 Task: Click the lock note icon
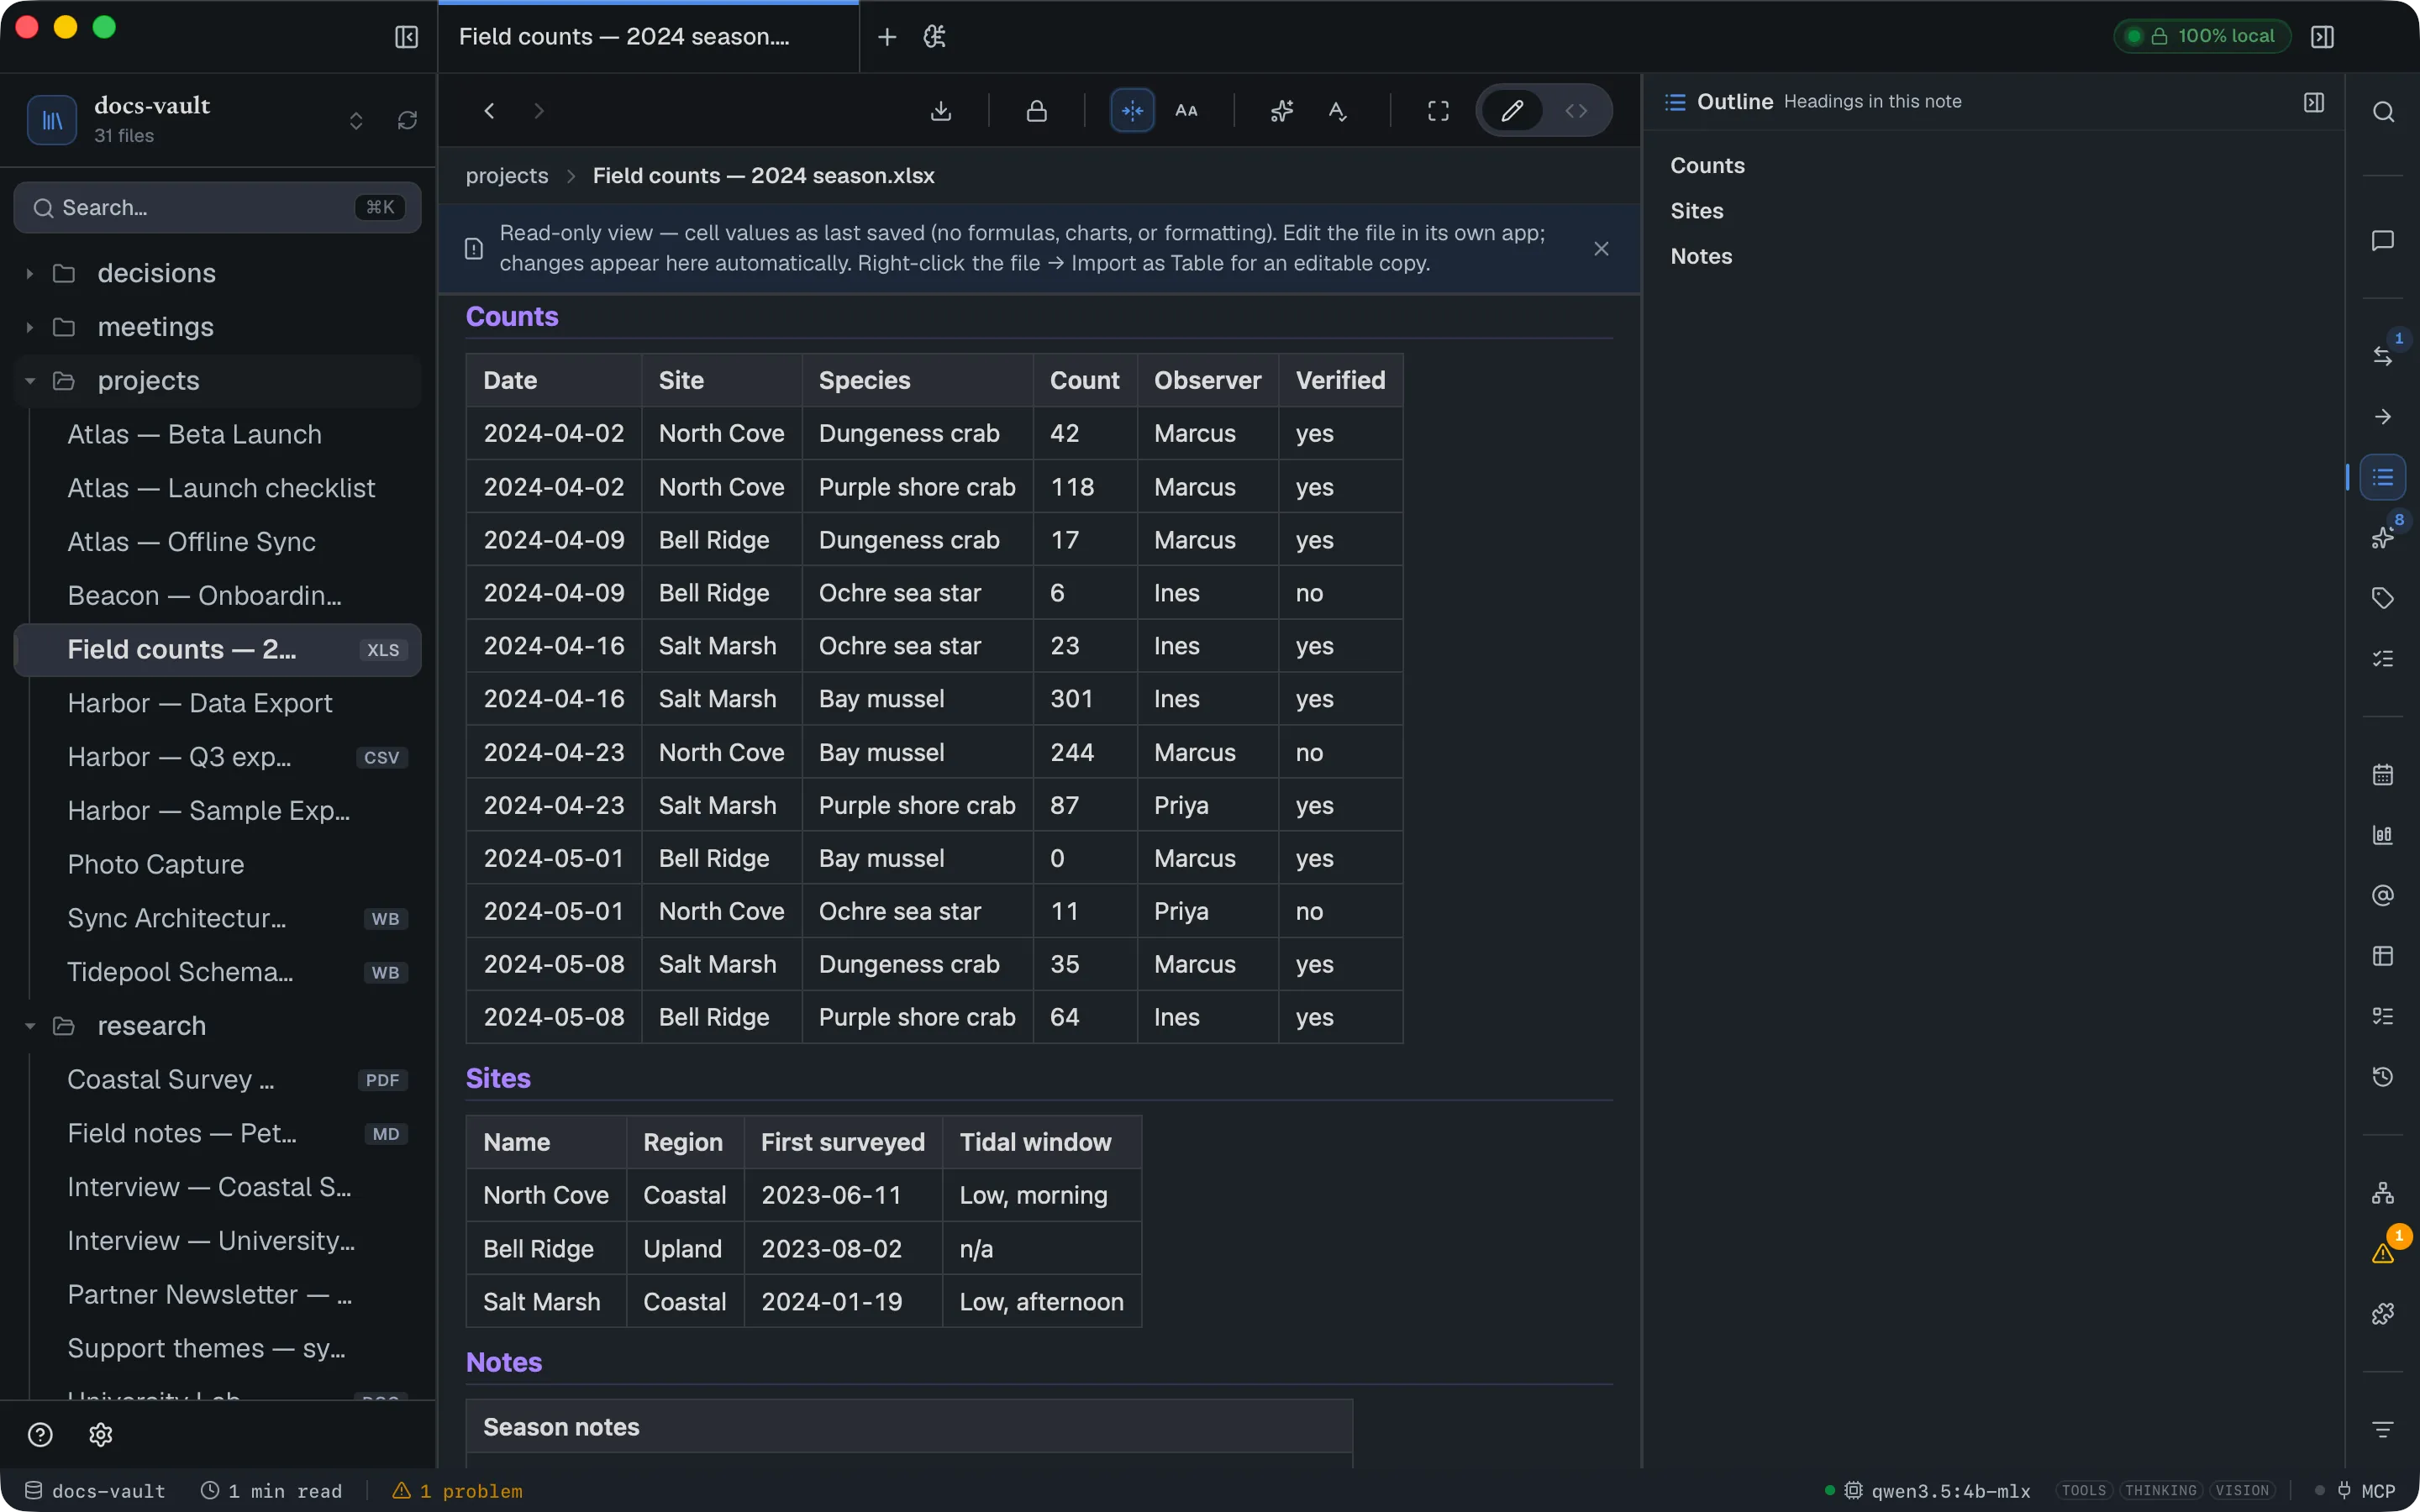click(1036, 111)
